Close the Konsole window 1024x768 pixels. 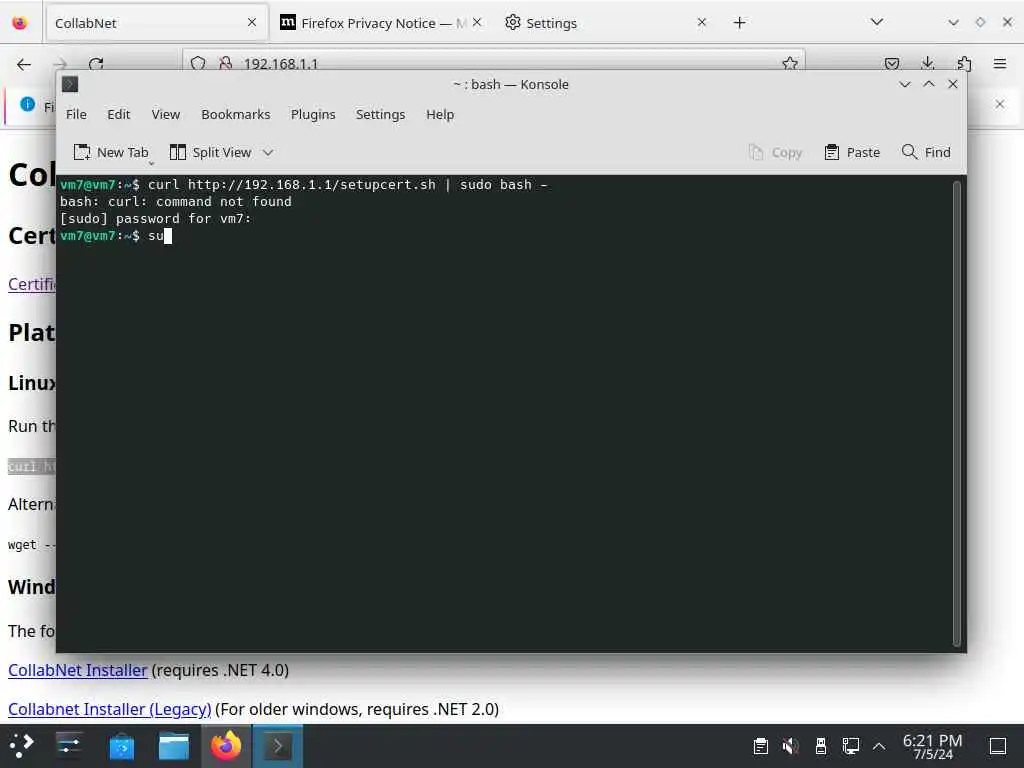pos(953,84)
